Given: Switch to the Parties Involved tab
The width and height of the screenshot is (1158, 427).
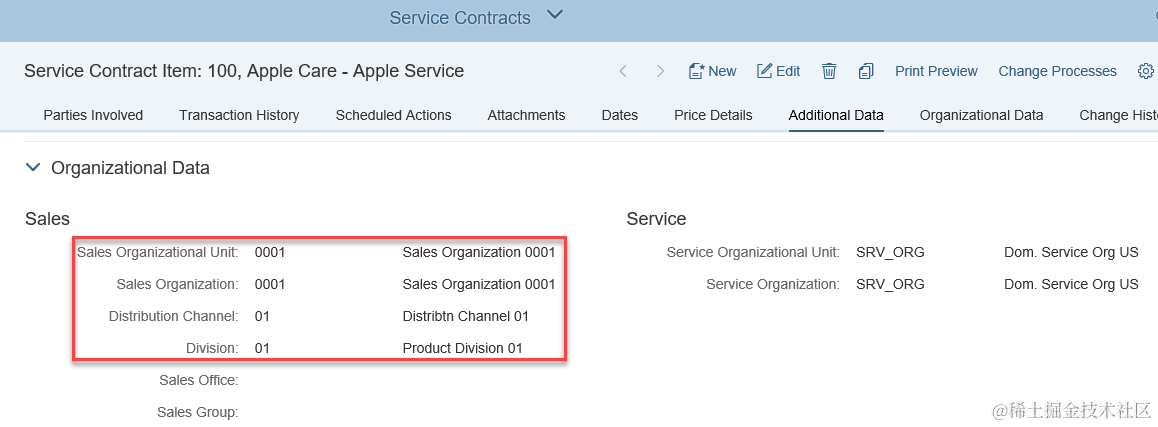Looking at the screenshot, I should (93, 115).
